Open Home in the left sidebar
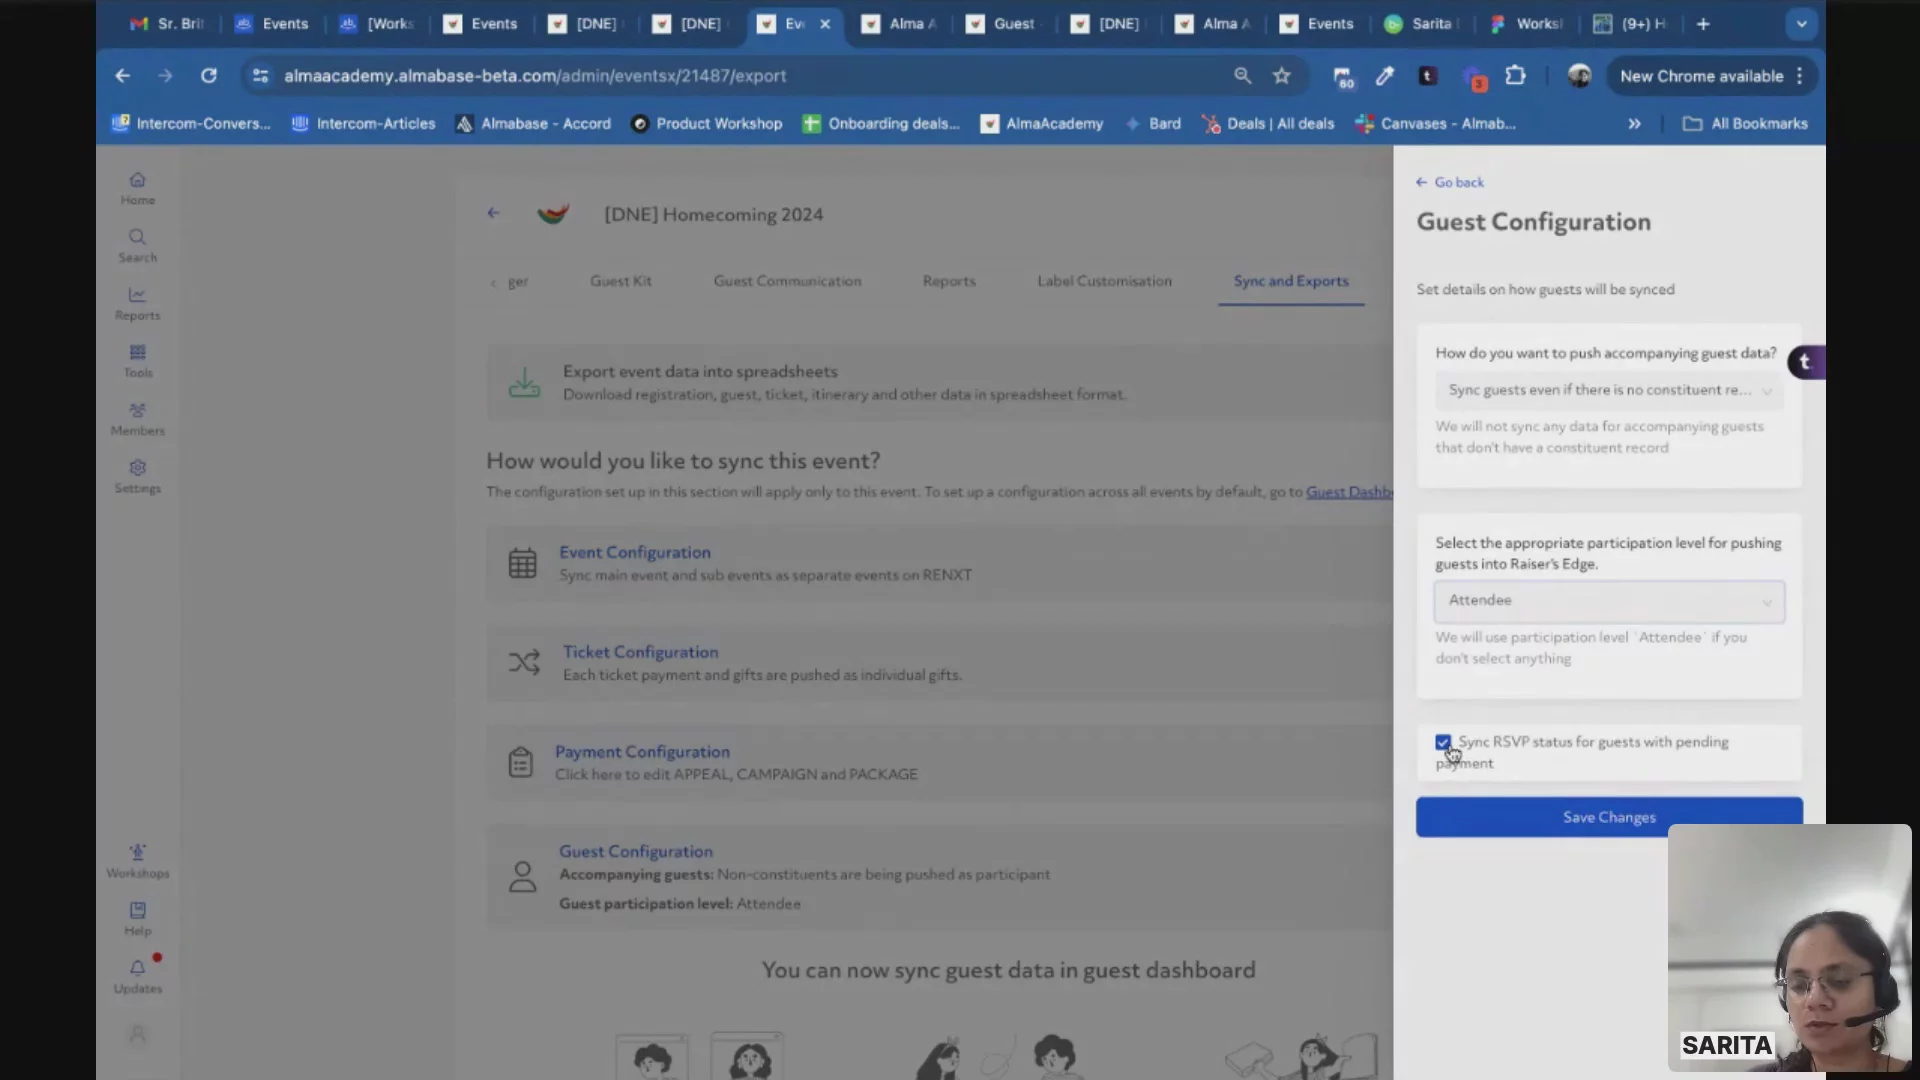Viewport: 1920px width, 1080px height. tap(137, 188)
